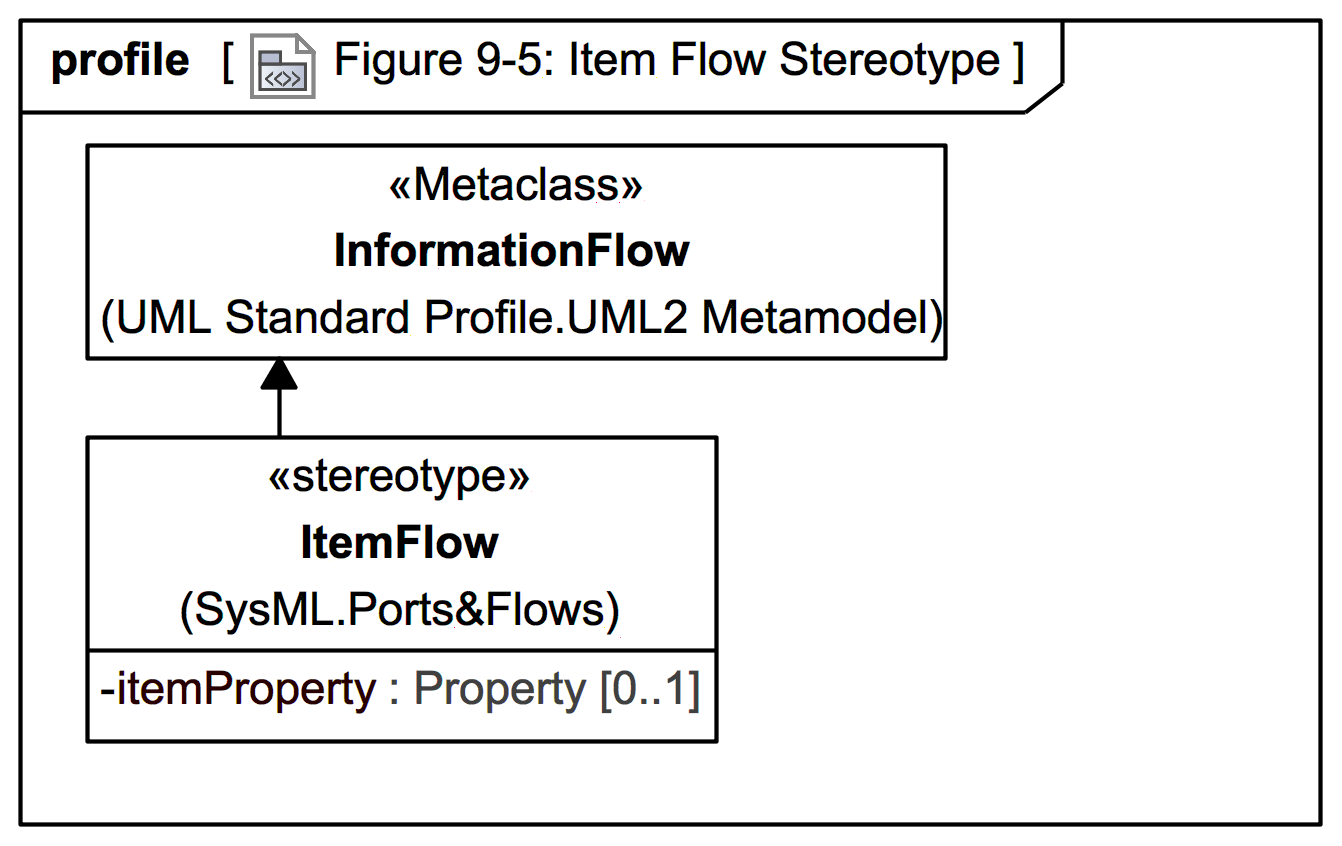This screenshot has height=846, width=1342.
Task: Click the "Figure 9-5: Item Flow Stereotype" title
Action: tap(666, 60)
